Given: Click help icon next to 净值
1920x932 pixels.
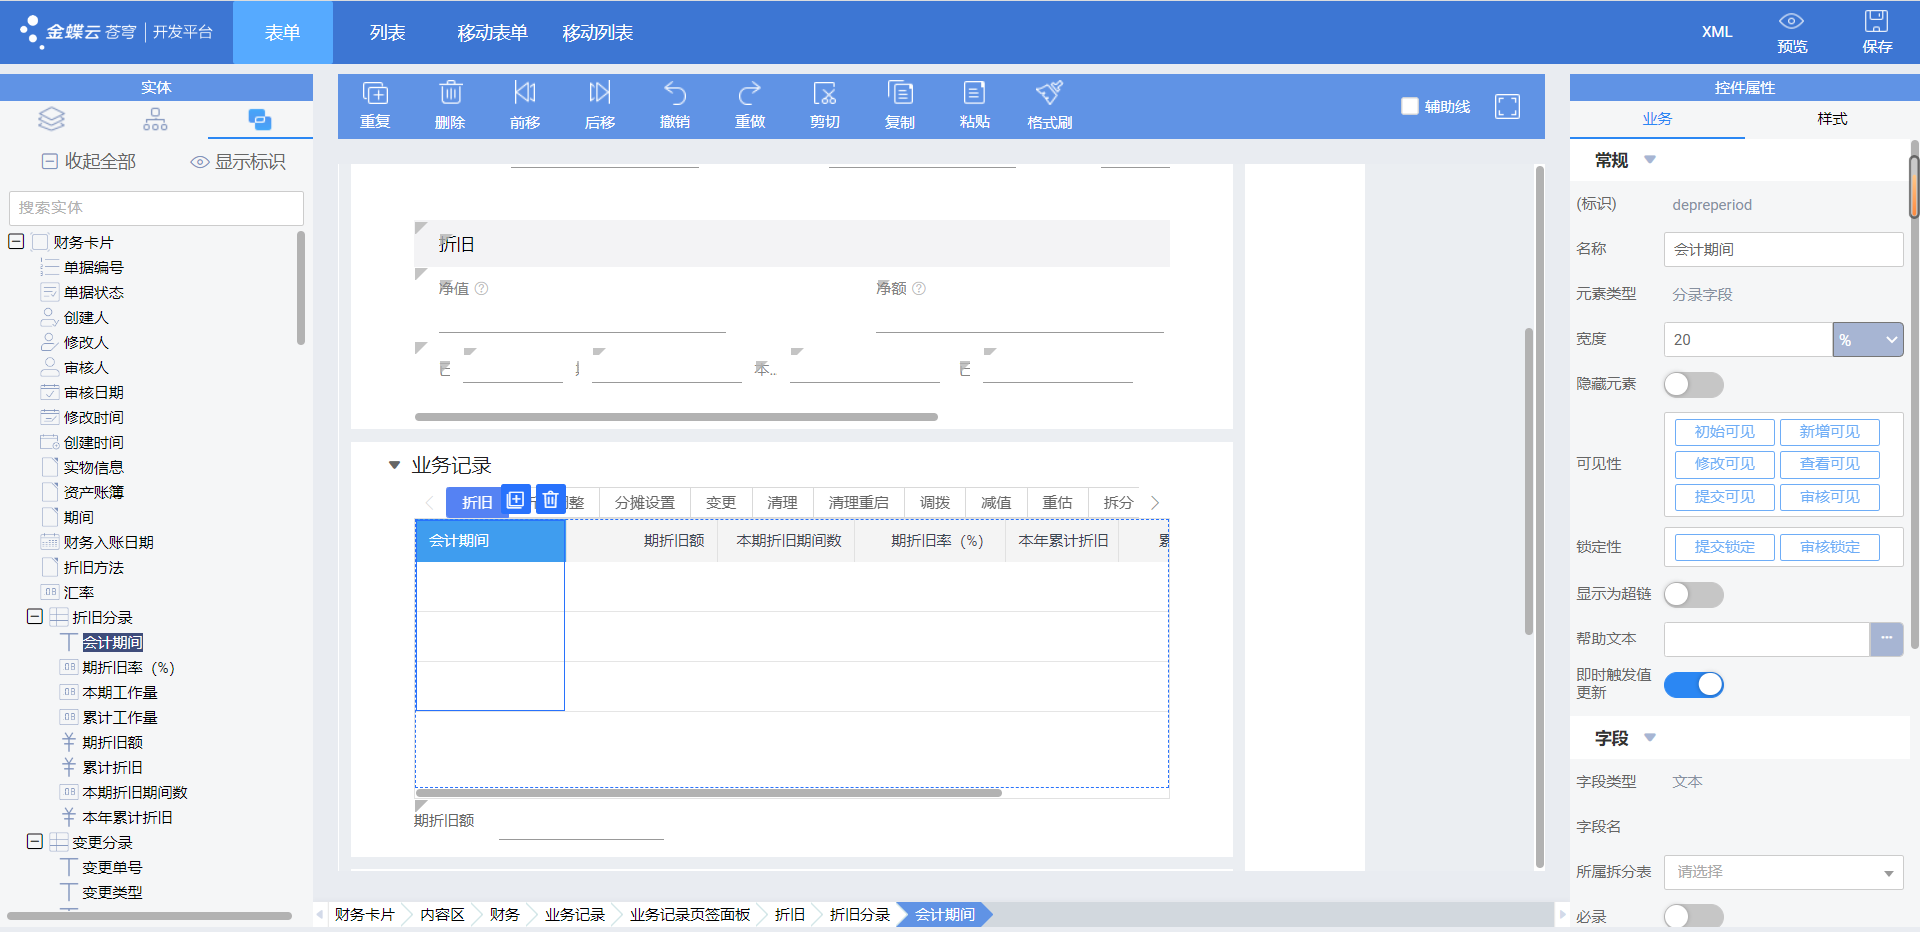Looking at the screenshot, I should pos(481,288).
